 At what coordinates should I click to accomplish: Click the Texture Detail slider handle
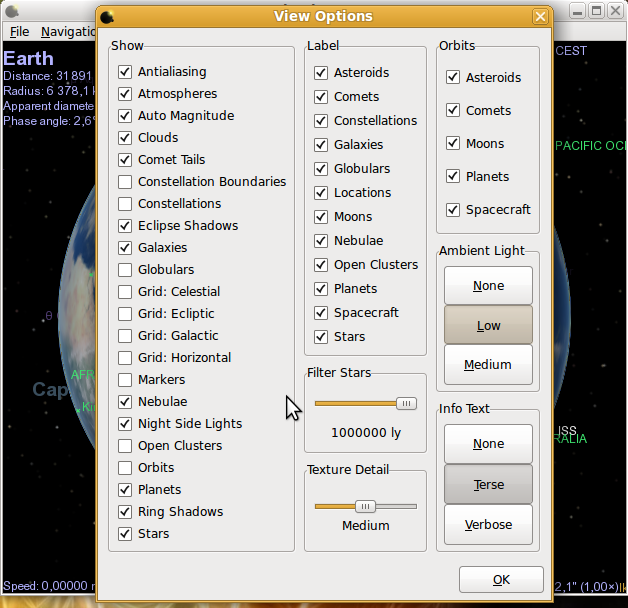coord(365,506)
